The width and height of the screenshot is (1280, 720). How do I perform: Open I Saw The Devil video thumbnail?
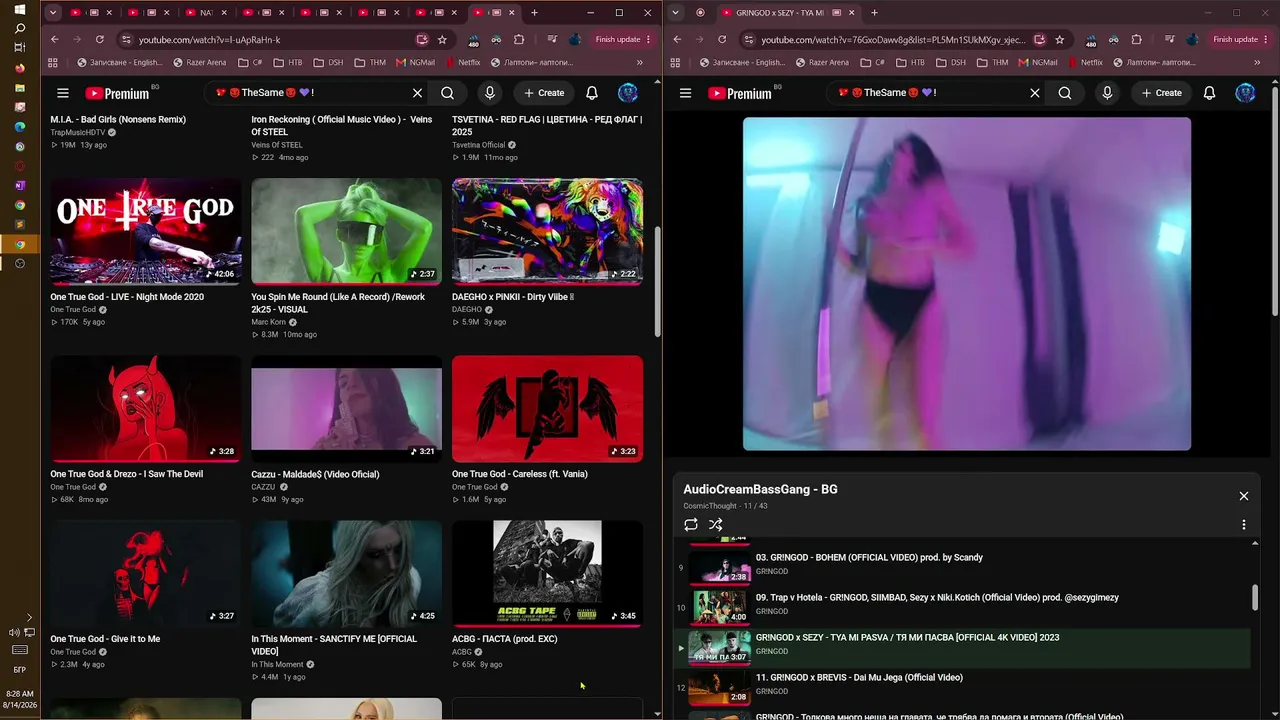146,409
